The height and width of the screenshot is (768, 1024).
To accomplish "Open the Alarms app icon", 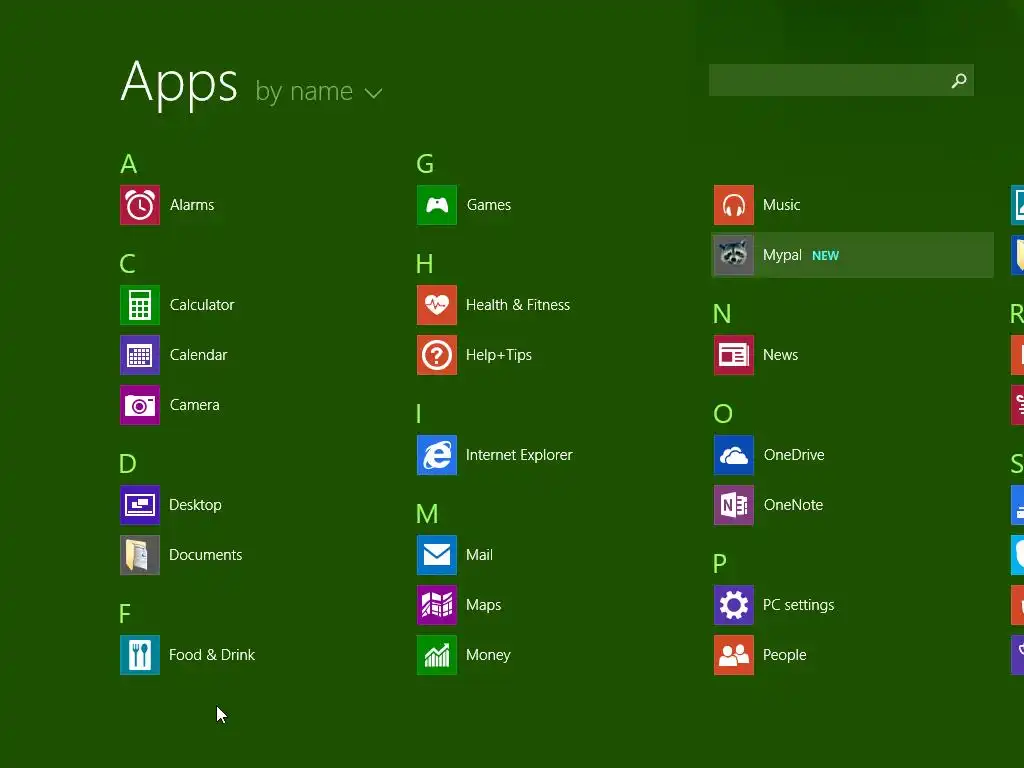I will pyautogui.click(x=140, y=205).
